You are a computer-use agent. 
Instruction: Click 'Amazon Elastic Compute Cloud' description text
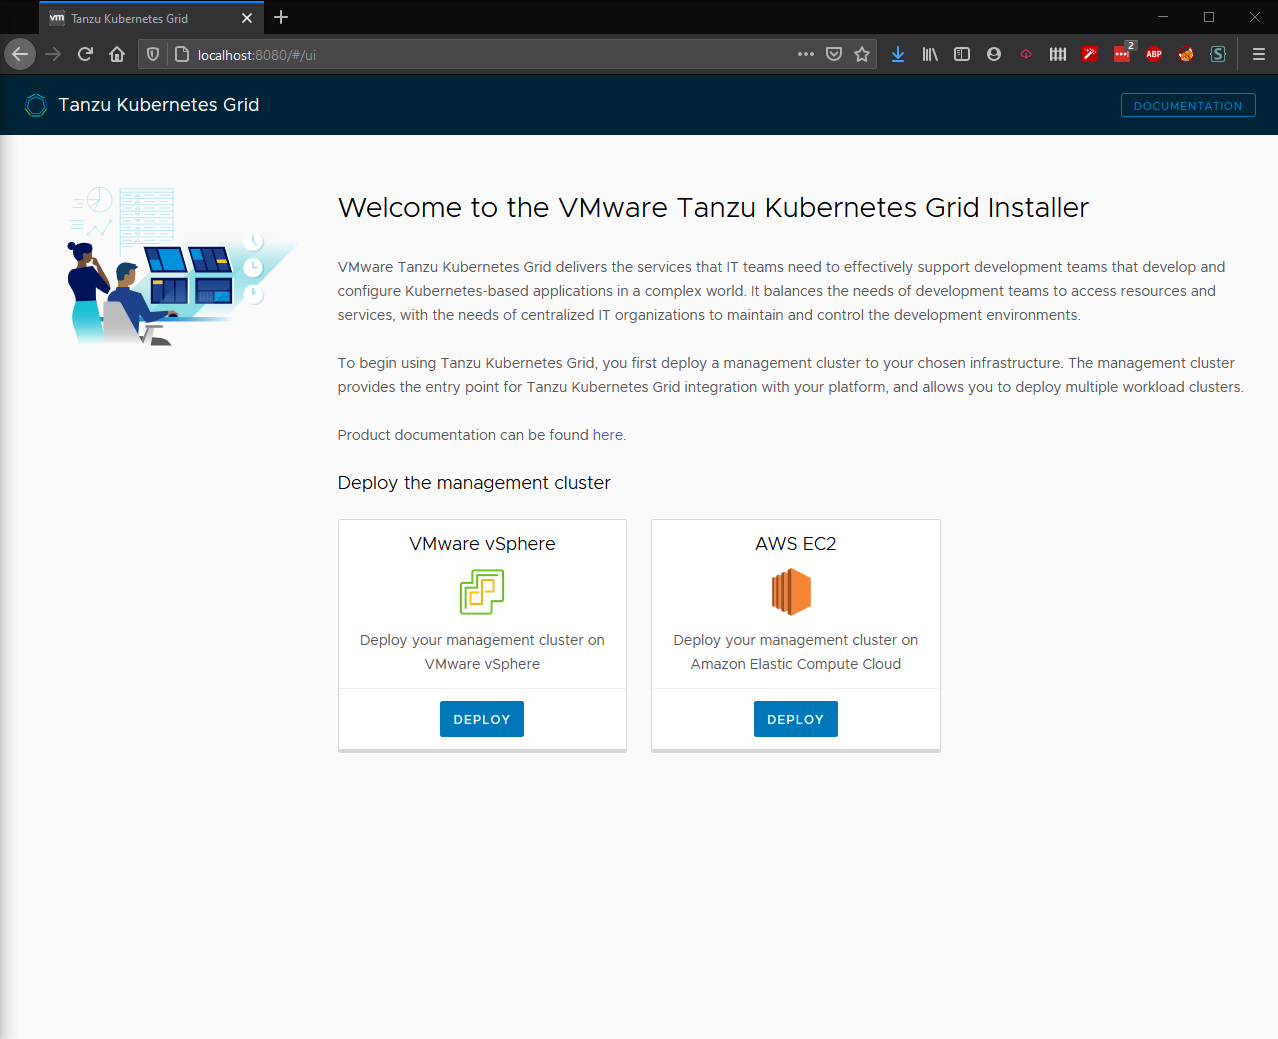(796, 664)
